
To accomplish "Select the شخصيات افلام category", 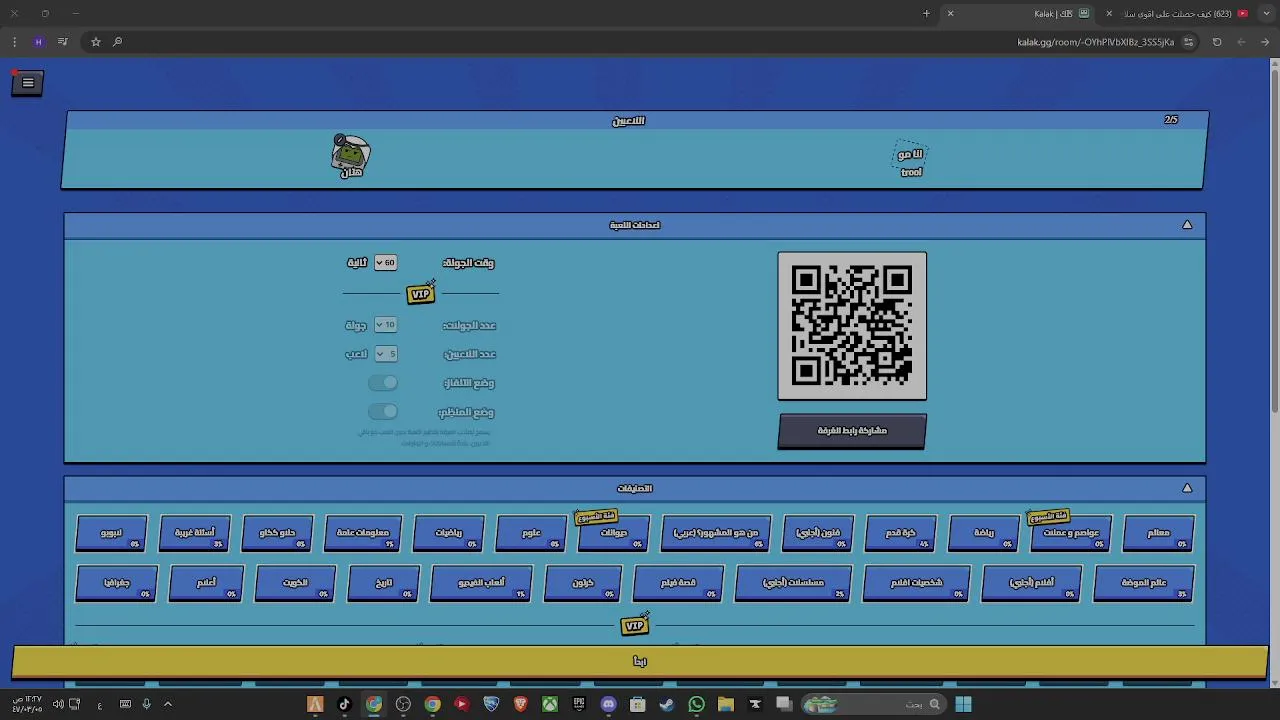I will click(x=916, y=583).
